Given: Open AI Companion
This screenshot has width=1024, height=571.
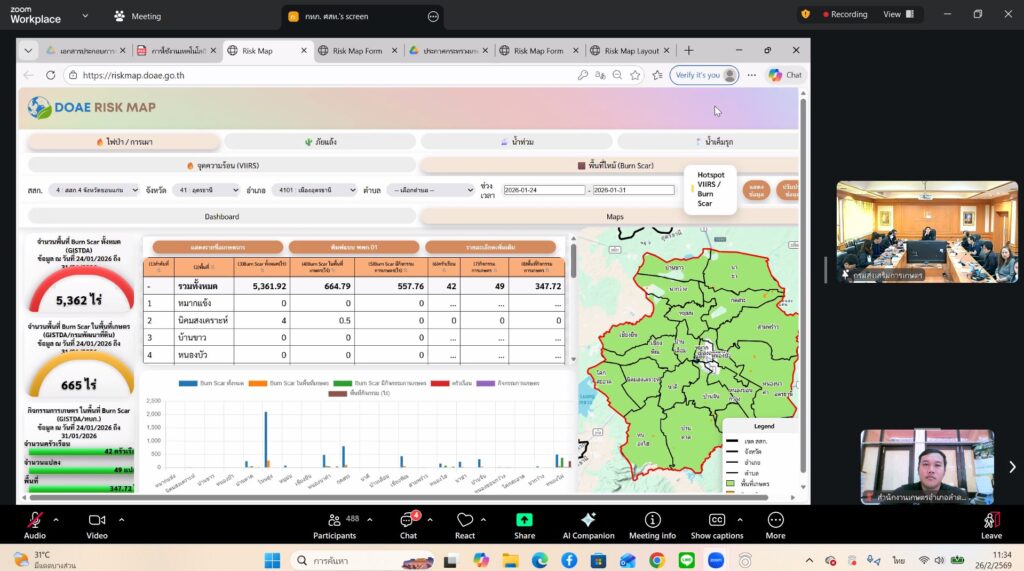Looking at the screenshot, I should click(588, 520).
